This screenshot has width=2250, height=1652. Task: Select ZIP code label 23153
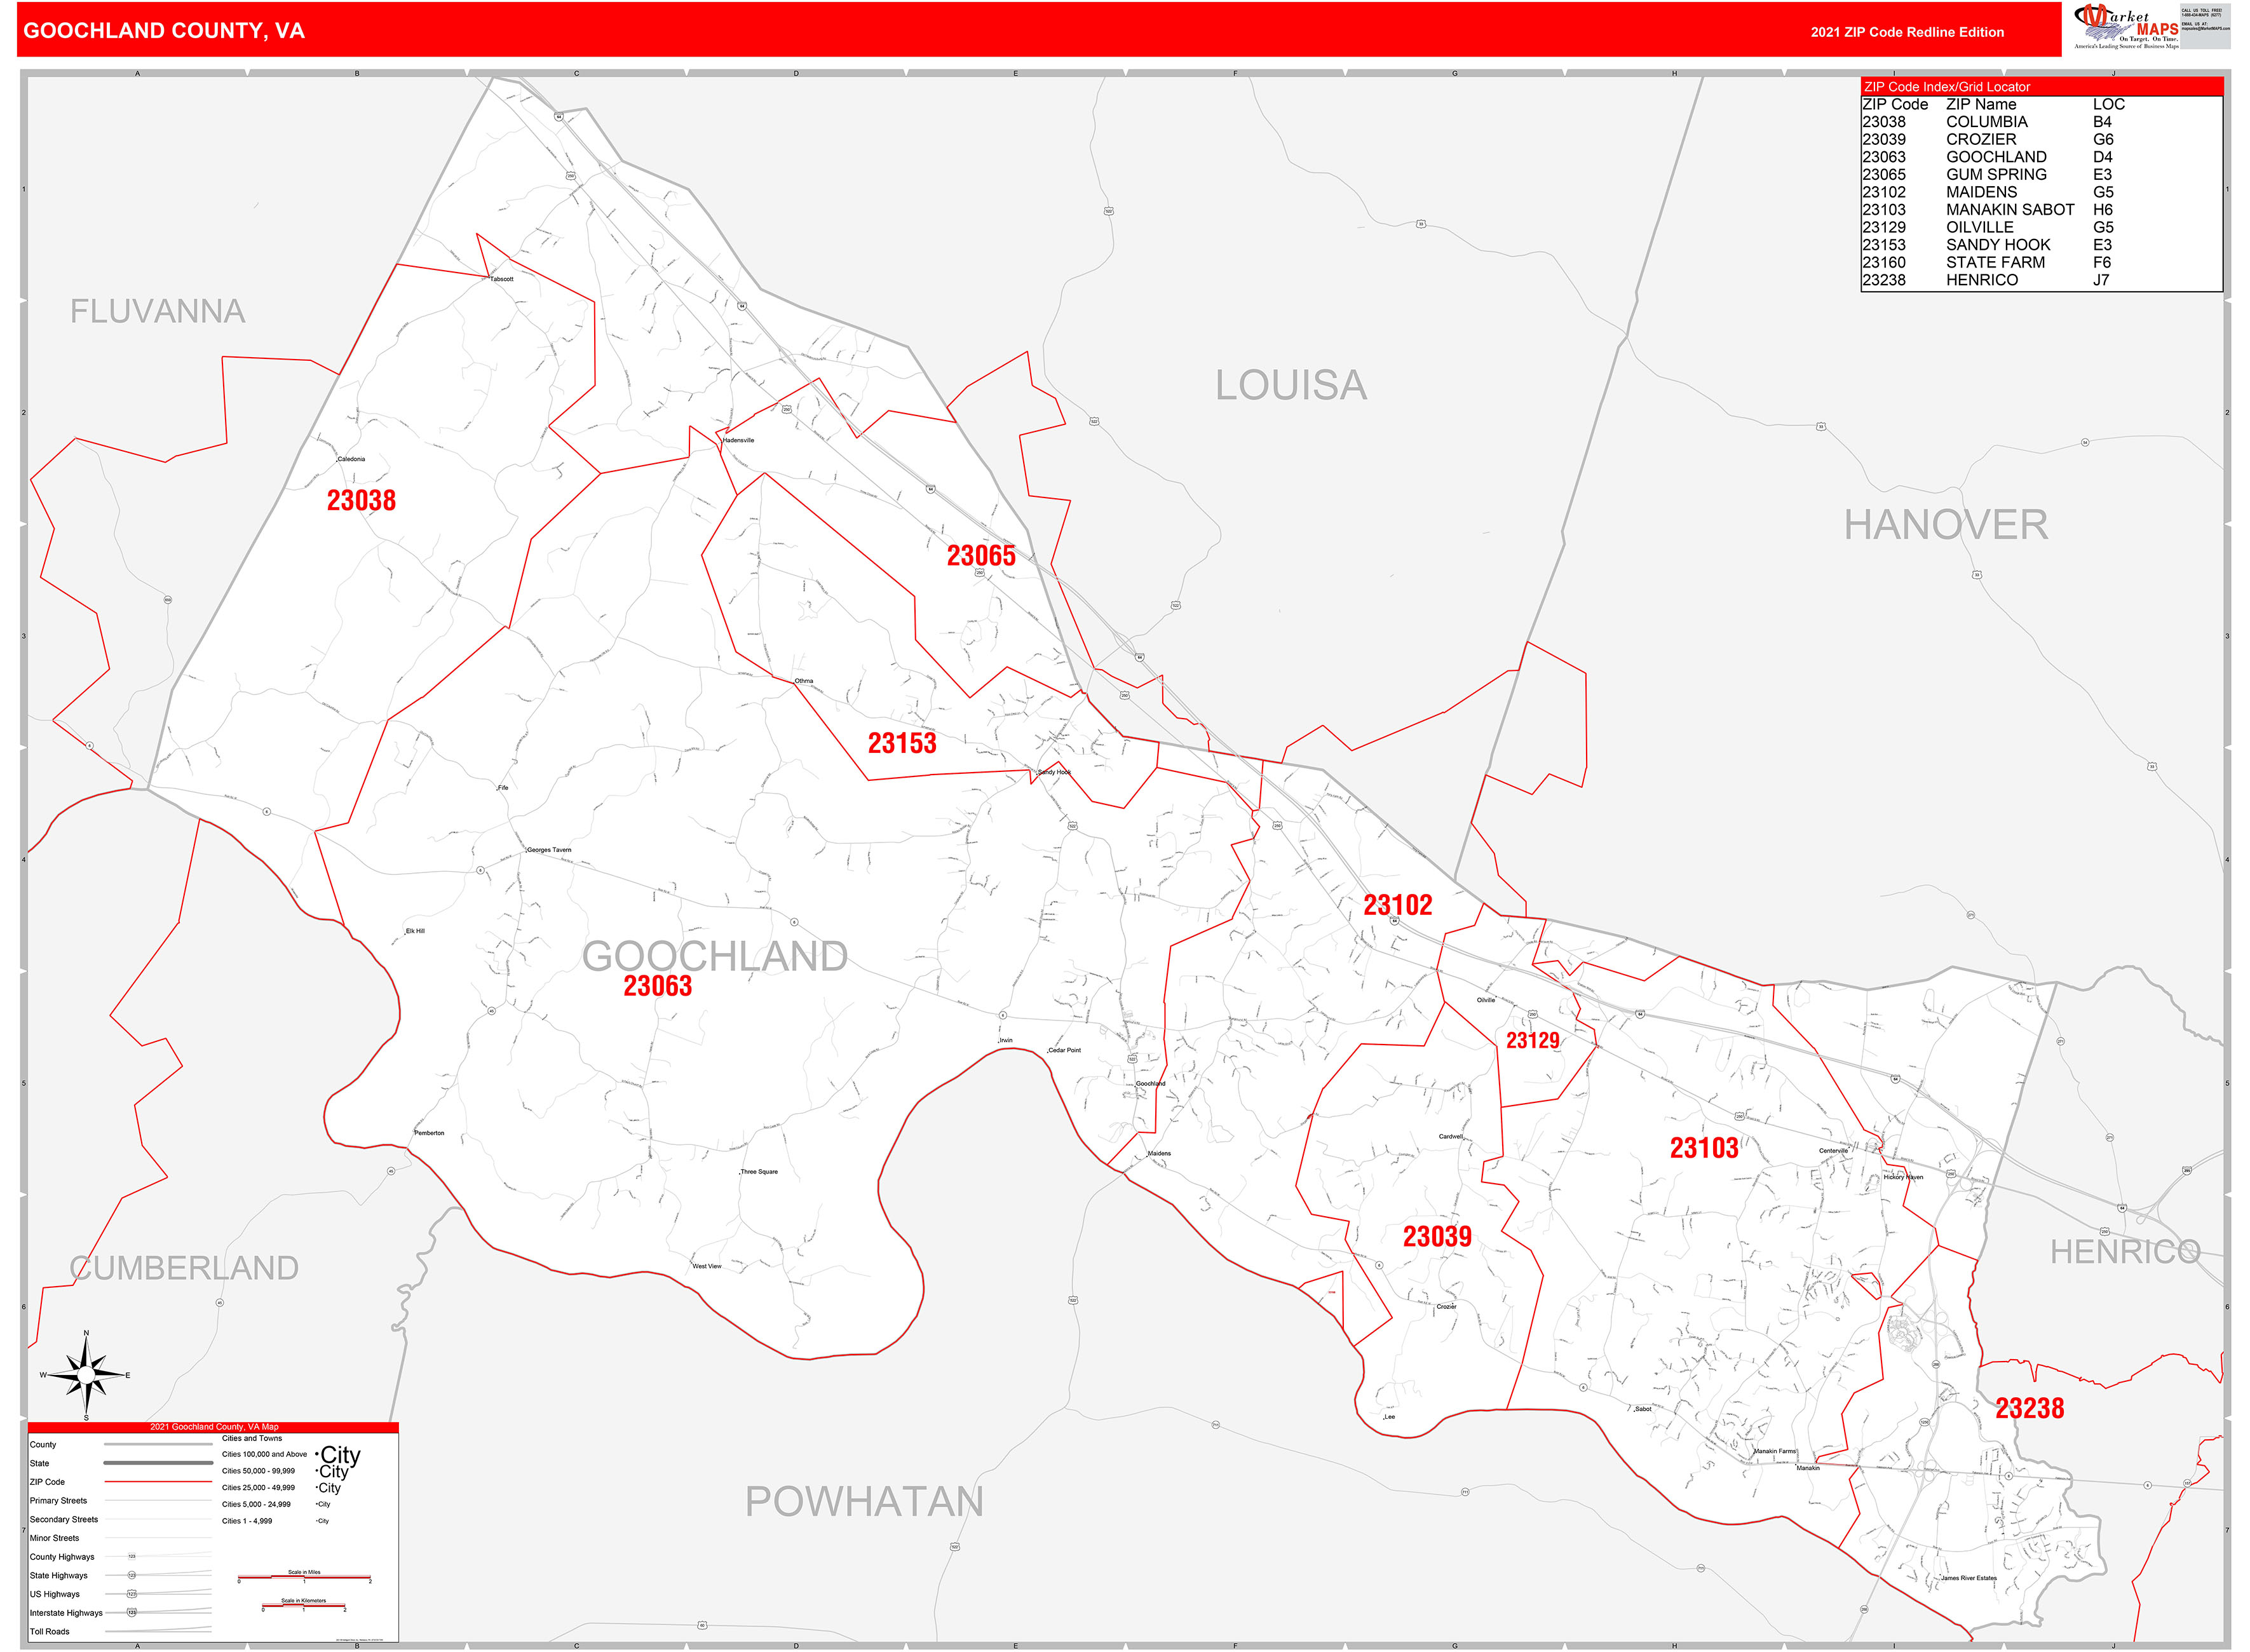[902, 743]
